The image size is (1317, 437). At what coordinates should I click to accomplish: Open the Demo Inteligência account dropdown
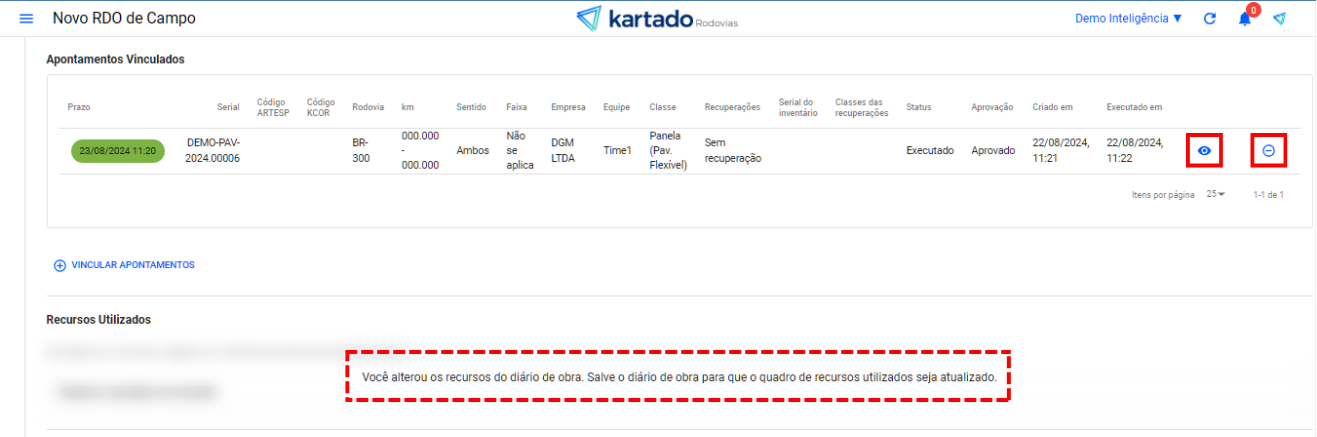(x=1128, y=19)
